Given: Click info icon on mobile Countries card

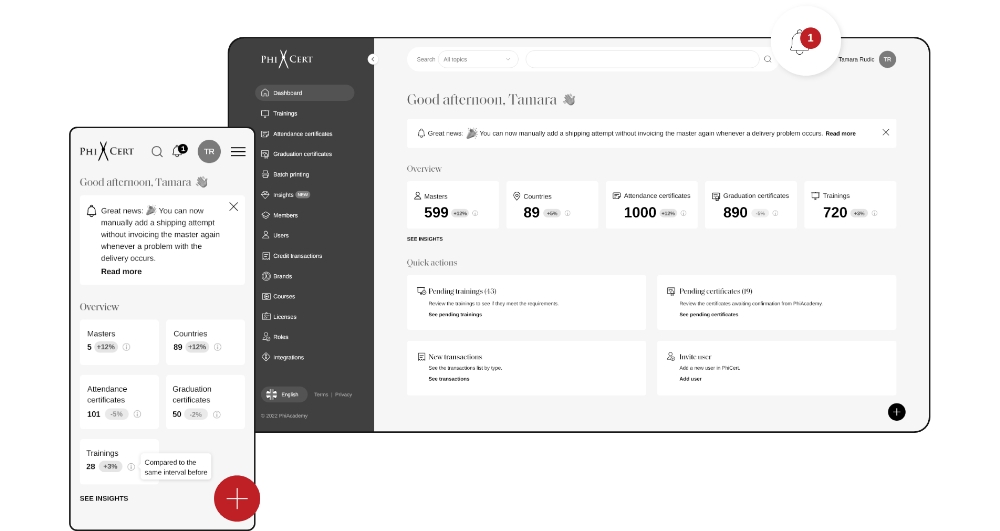Looking at the screenshot, I should (x=217, y=347).
